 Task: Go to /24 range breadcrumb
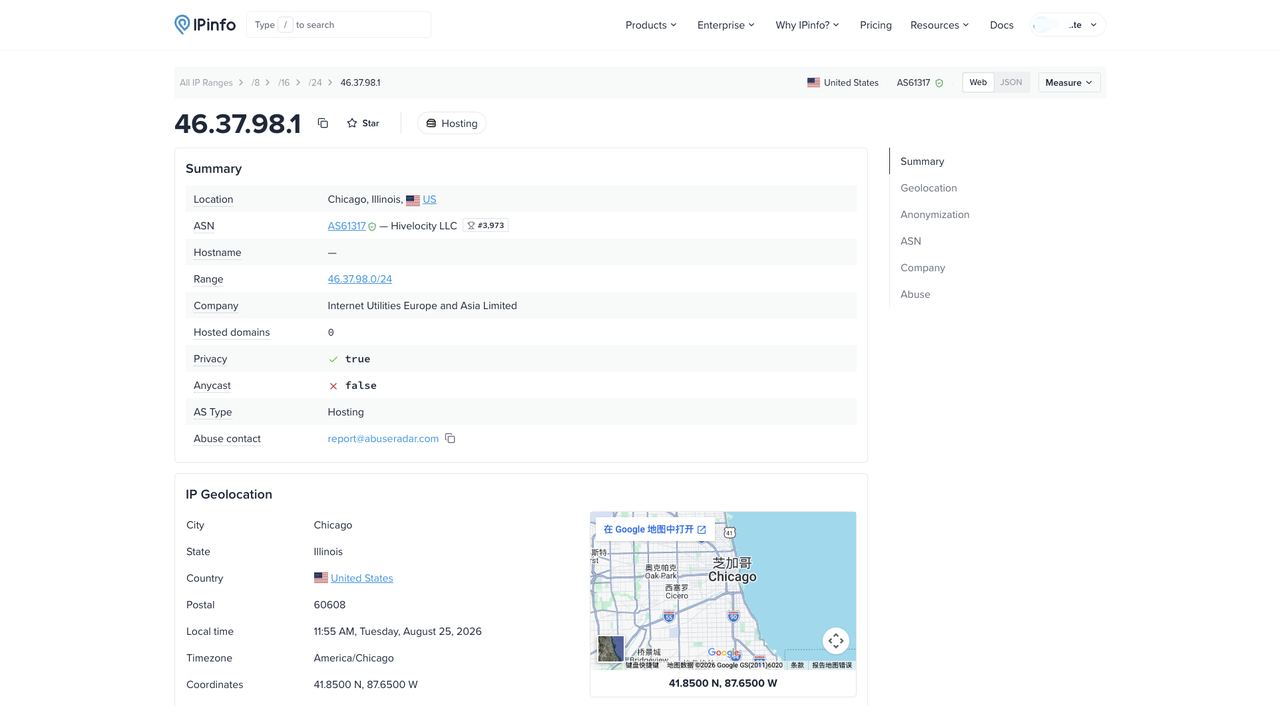(315, 83)
